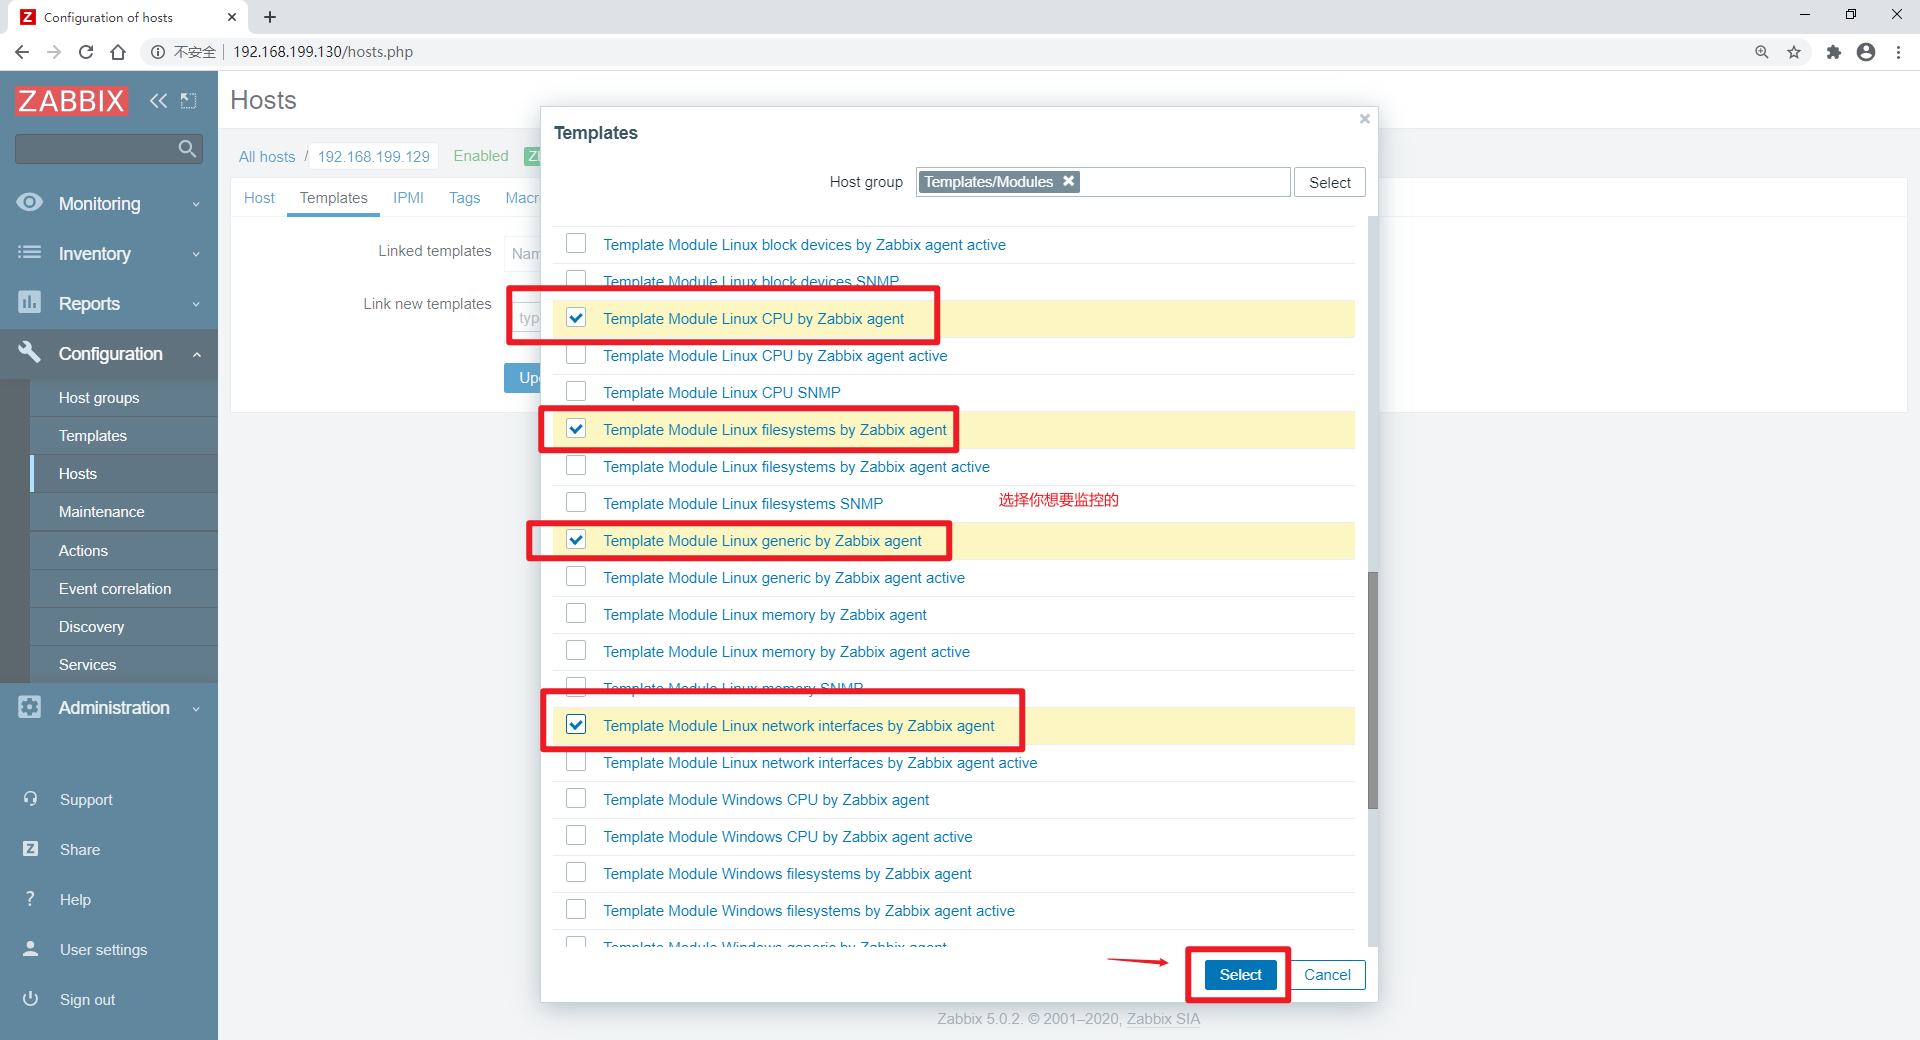Click the Sign out power icon
This screenshot has width=1920, height=1040.
point(31,999)
